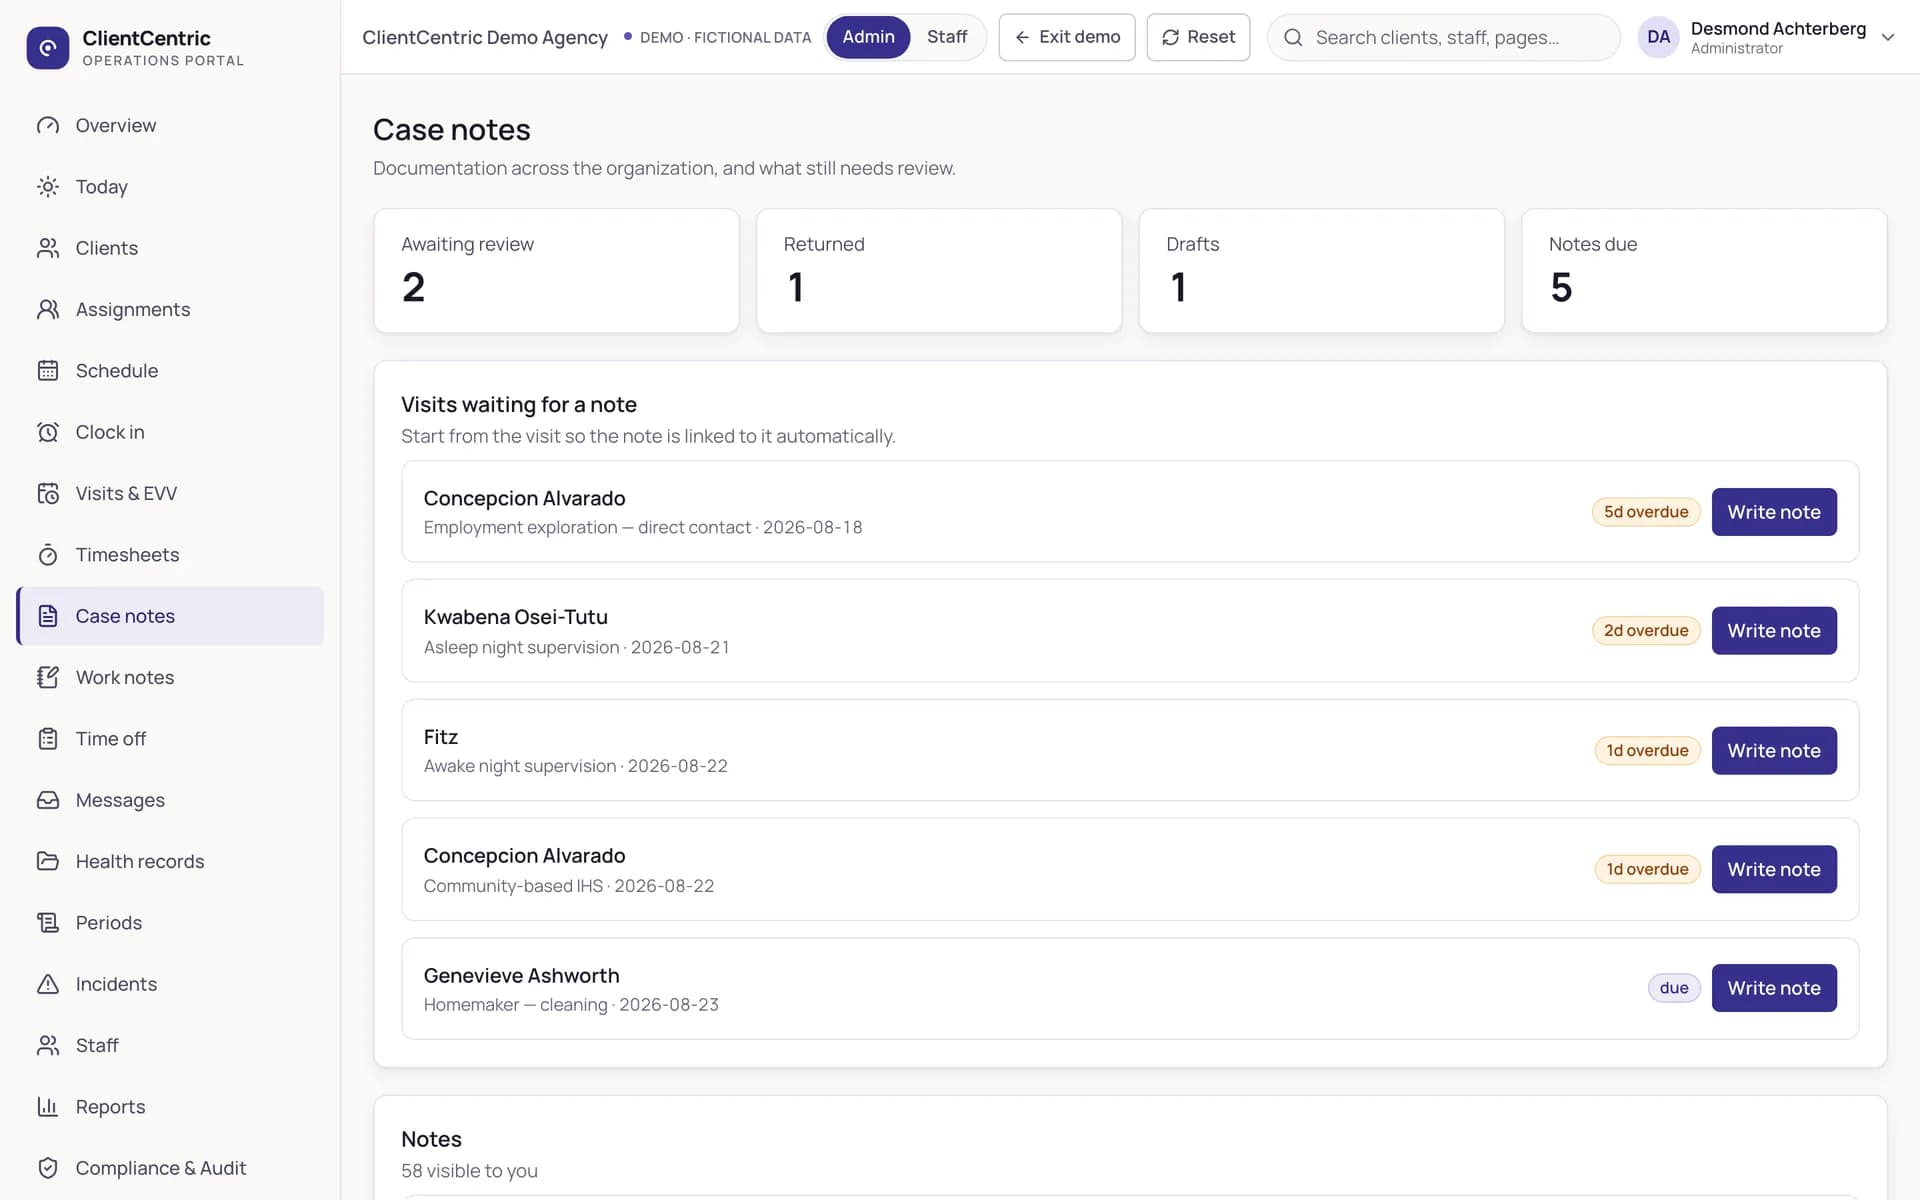
Task: Open the Overview gauge icon
Action: coord(48,125)
